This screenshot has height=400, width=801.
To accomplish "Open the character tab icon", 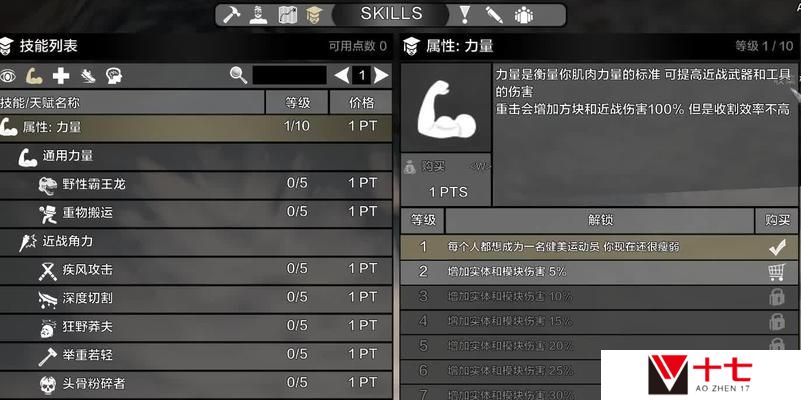I will [258, 15].
